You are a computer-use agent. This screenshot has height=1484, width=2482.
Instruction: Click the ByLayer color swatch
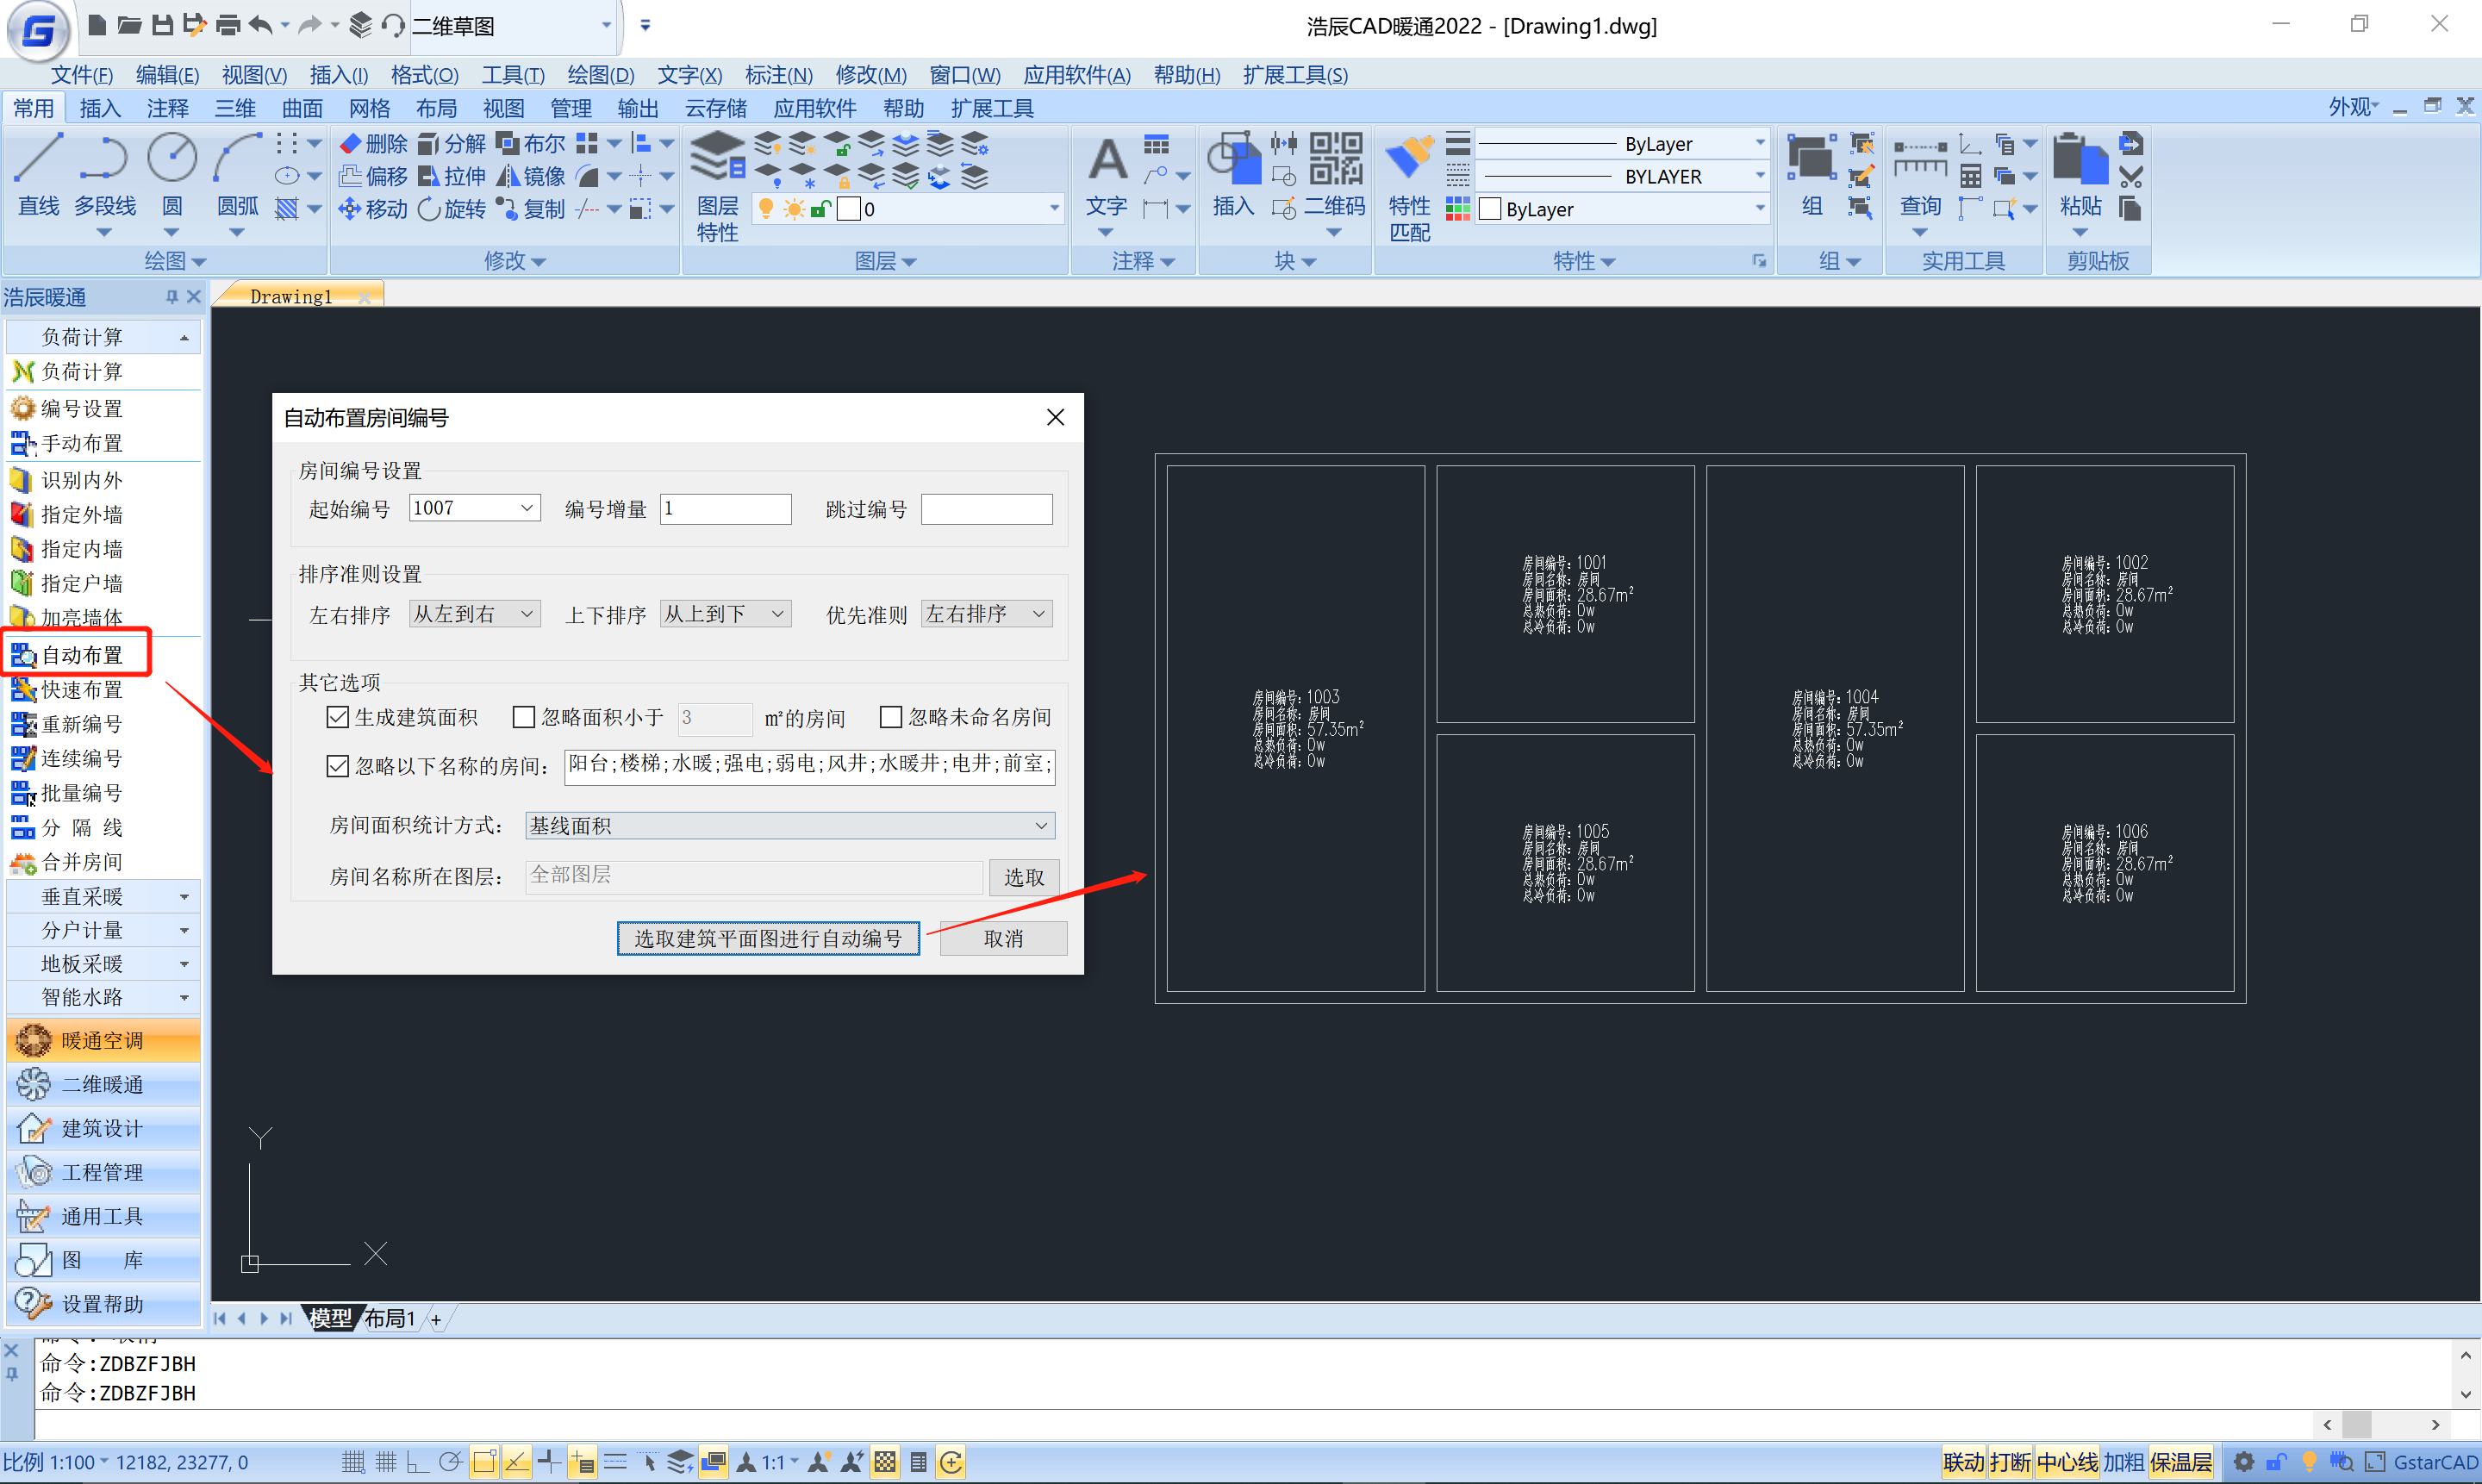pos(1489,209)
